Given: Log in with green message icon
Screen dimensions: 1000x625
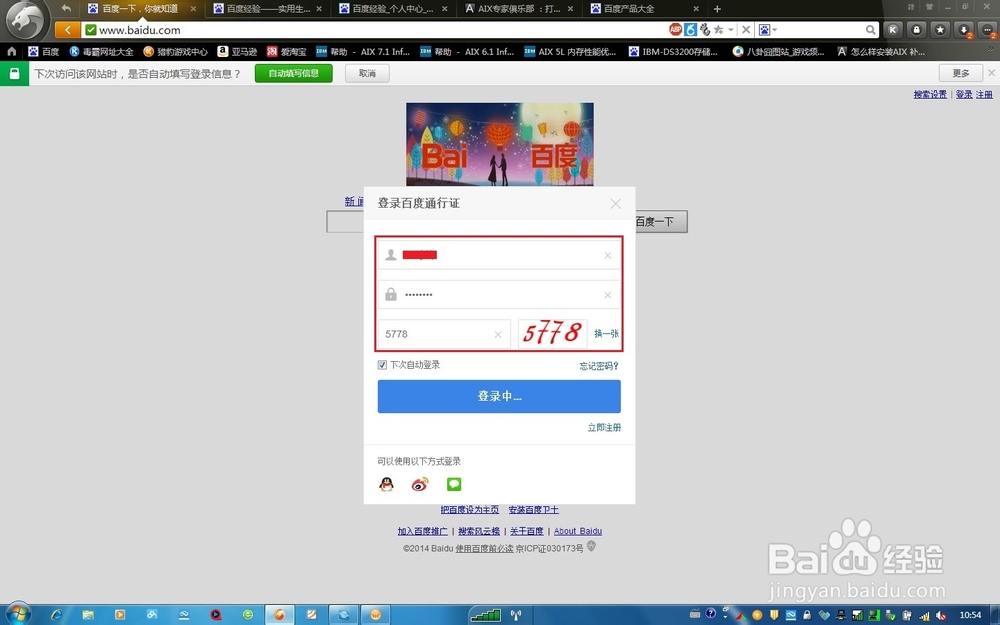Looking at the screenshot, I should tap(453, 484).
